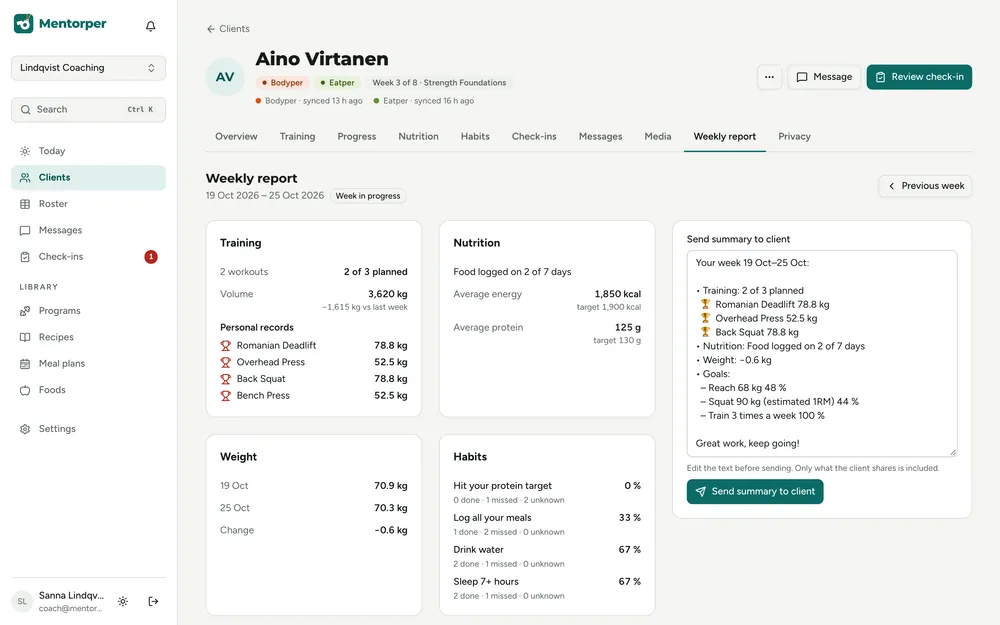Click Romanian Deadlift trophy icon in Training card

pos(226,346)
